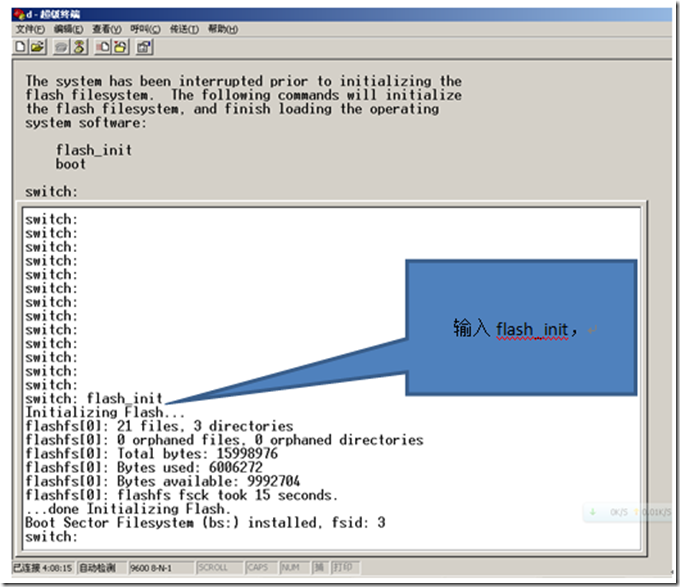680x587 pixels.
Task: Click the HyperTerminal title bar app icon
Action: (19, 14)
